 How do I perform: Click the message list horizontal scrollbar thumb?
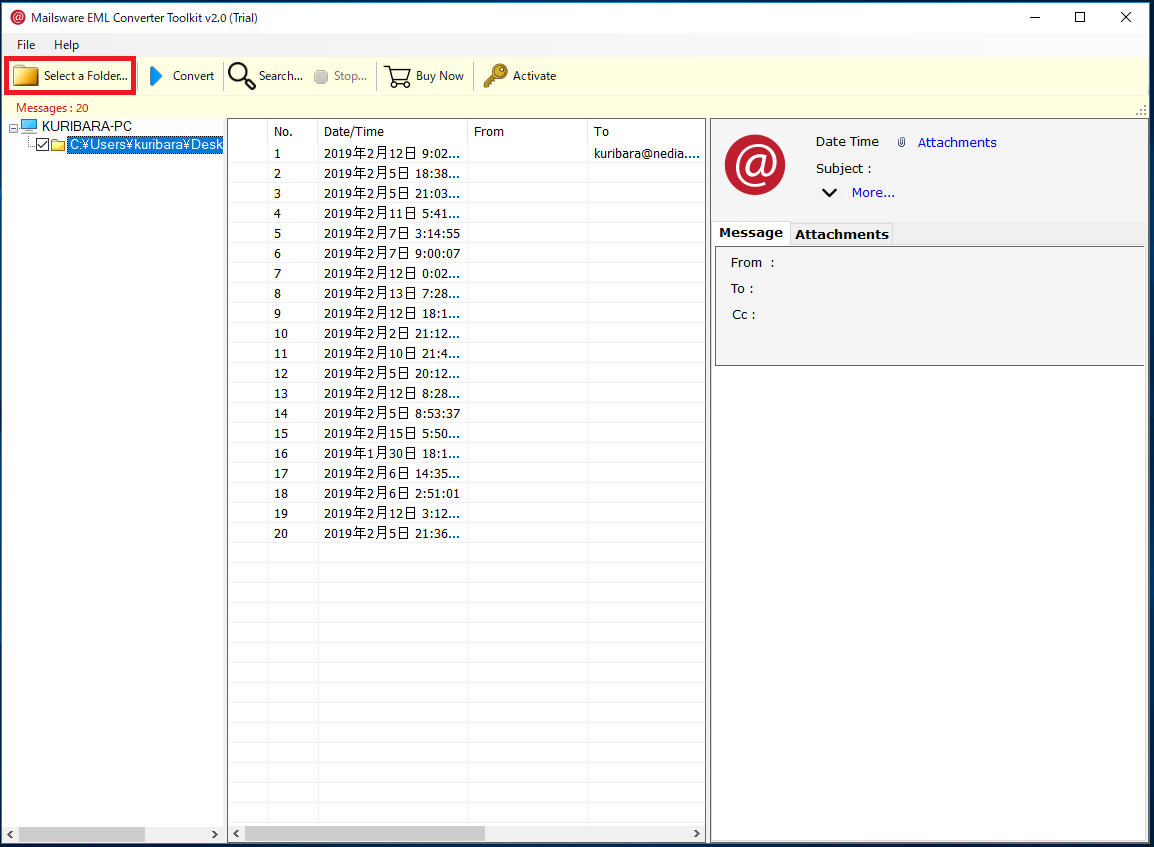(364, 833)
